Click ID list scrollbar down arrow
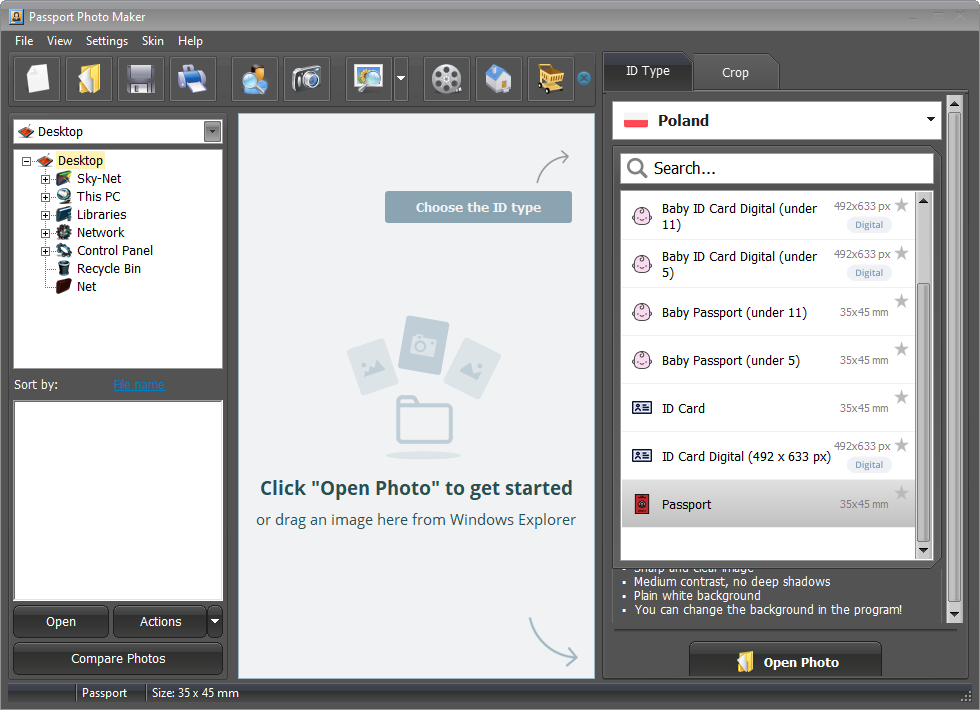This screenshot has height=710, width=980. click(923, 551)
